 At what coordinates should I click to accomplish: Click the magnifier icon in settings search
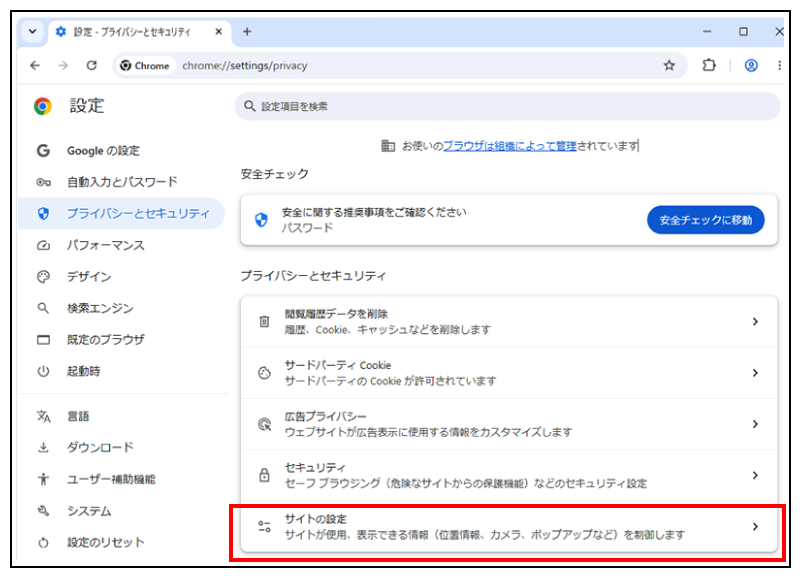coord(249,106)
